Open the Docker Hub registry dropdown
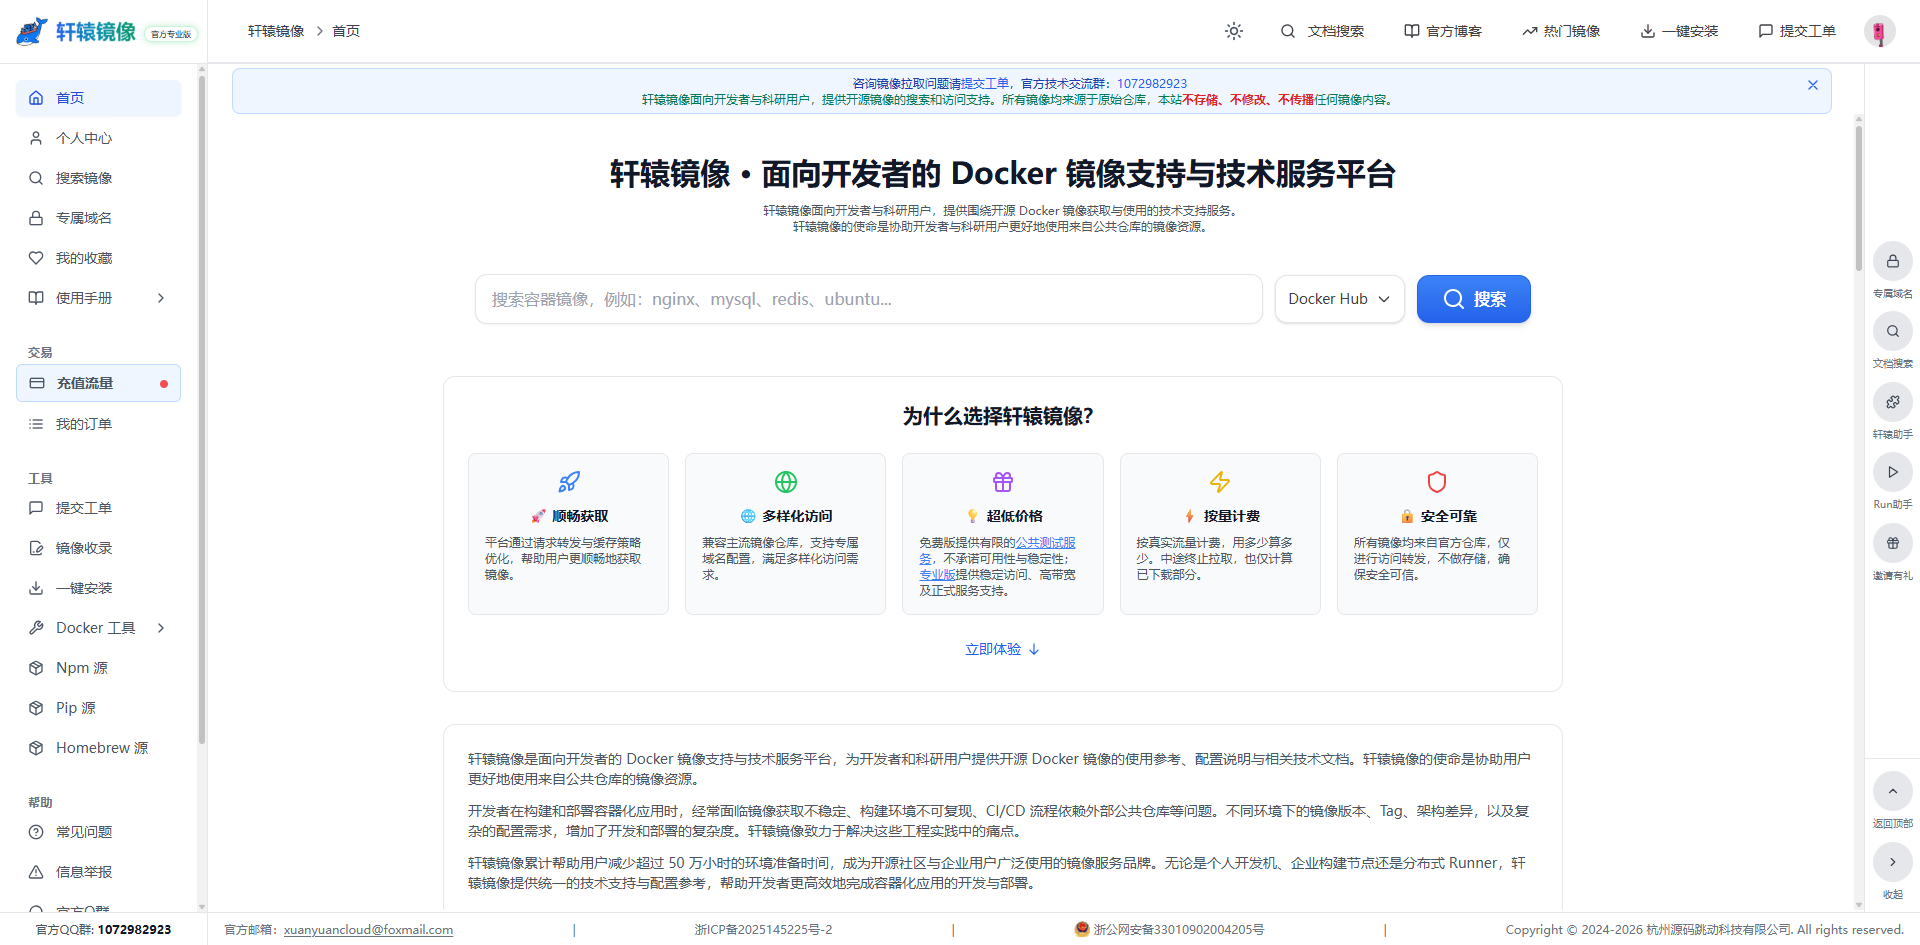This screenshot has height=945, width=1920. [x=1339, y=299]
